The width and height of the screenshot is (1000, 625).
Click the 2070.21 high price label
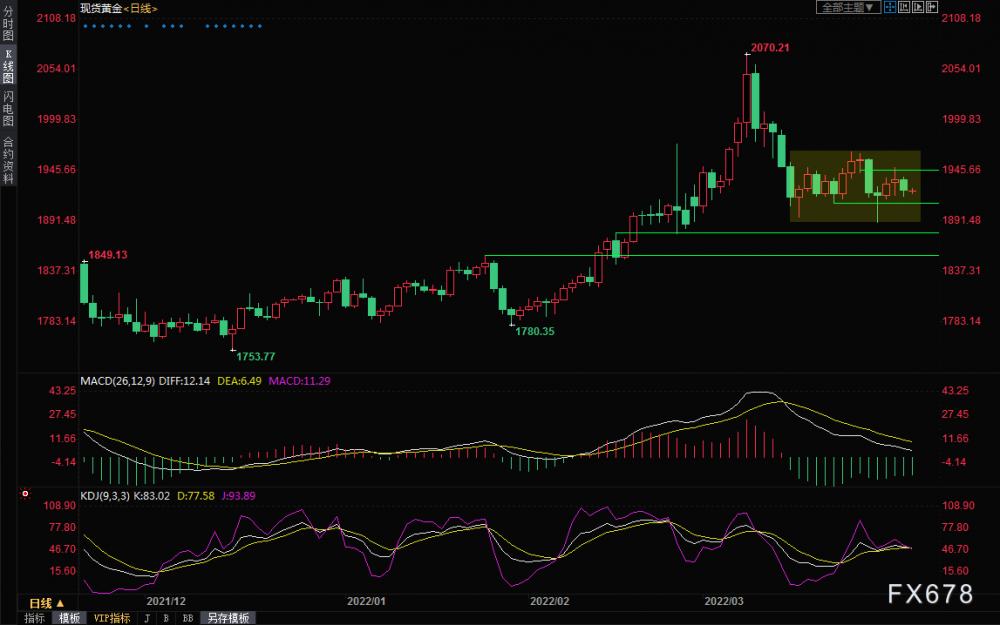click(770, 47)
